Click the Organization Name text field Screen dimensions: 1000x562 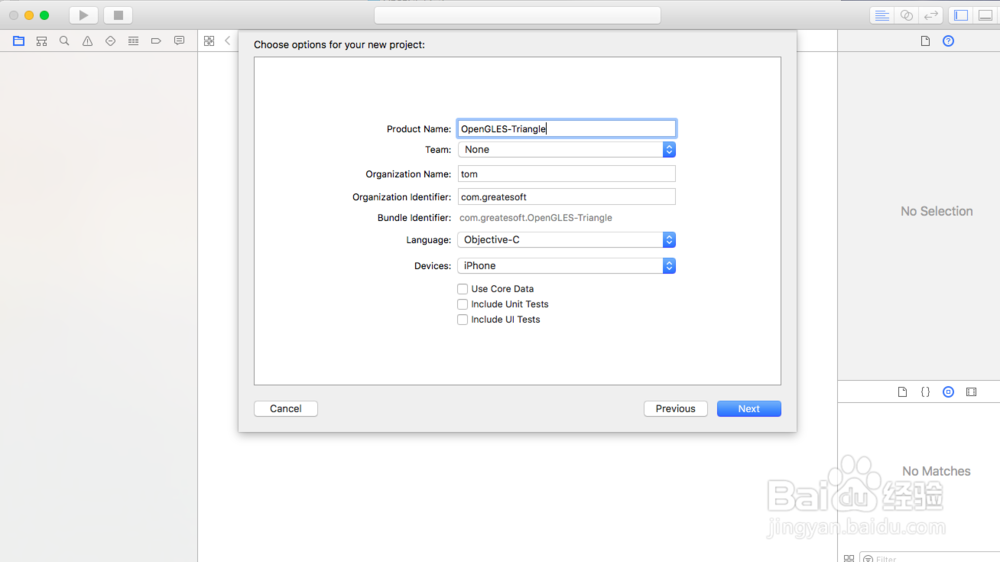[566, 174]
